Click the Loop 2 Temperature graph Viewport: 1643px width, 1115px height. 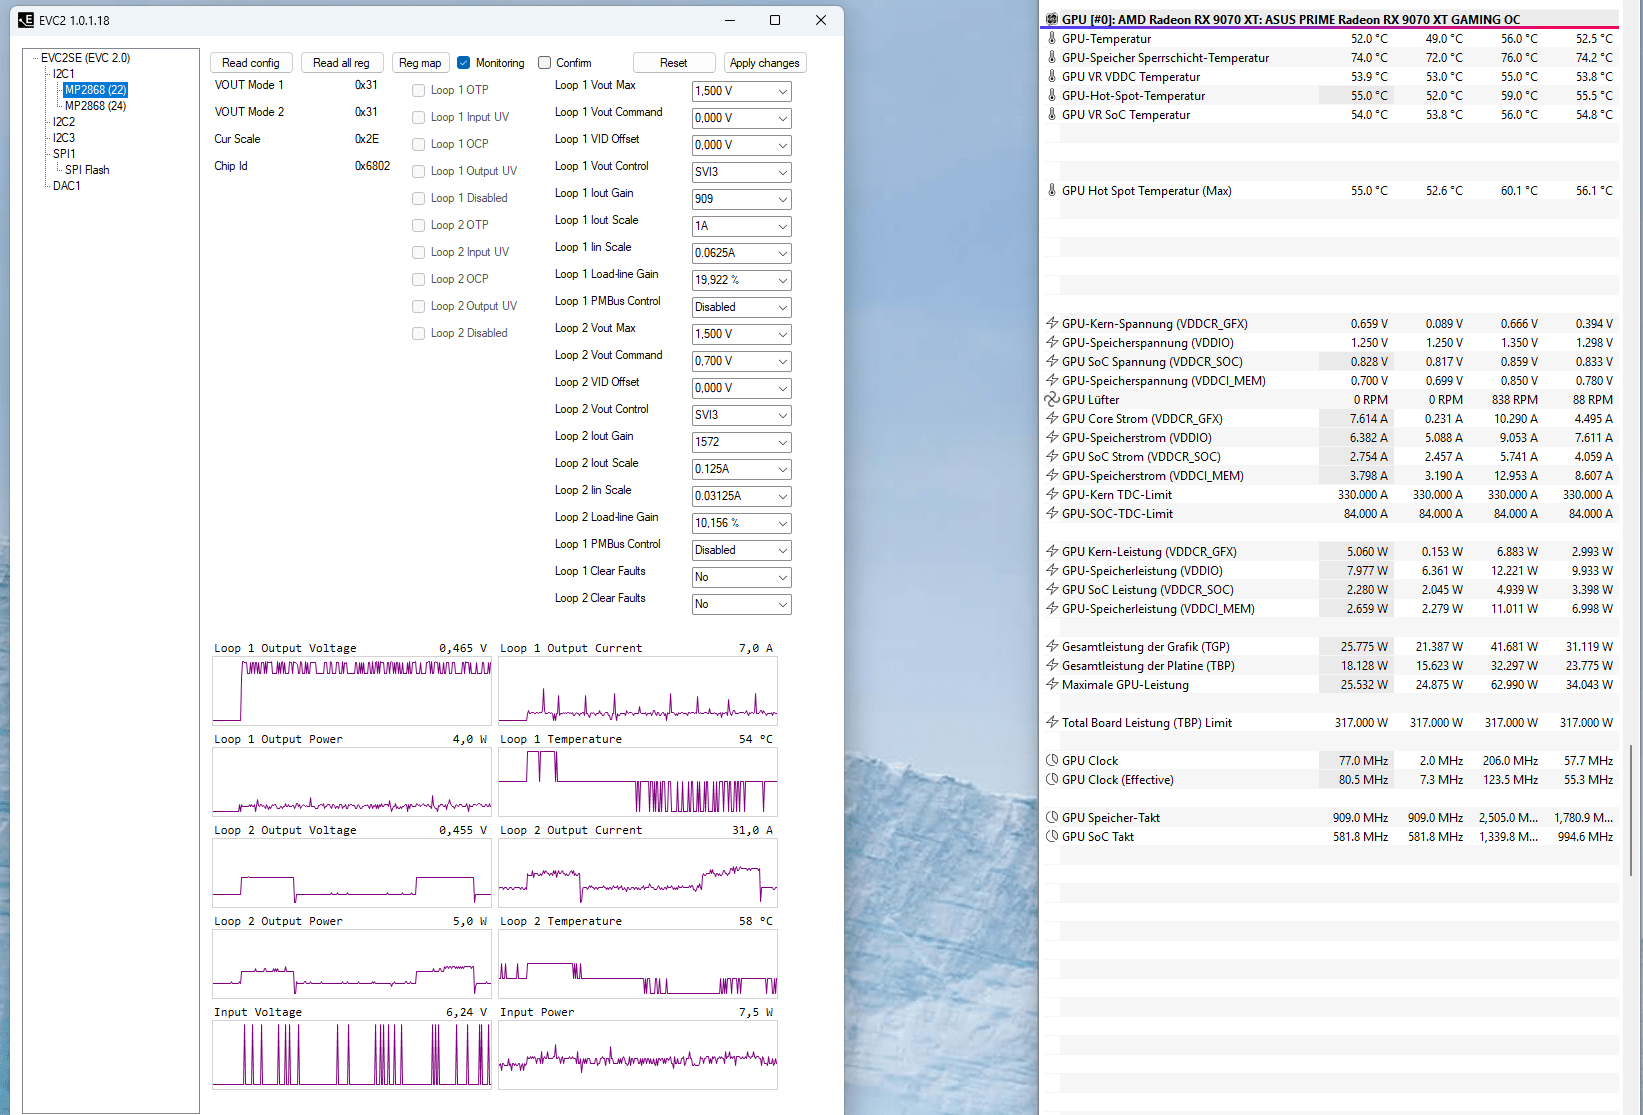638,964
